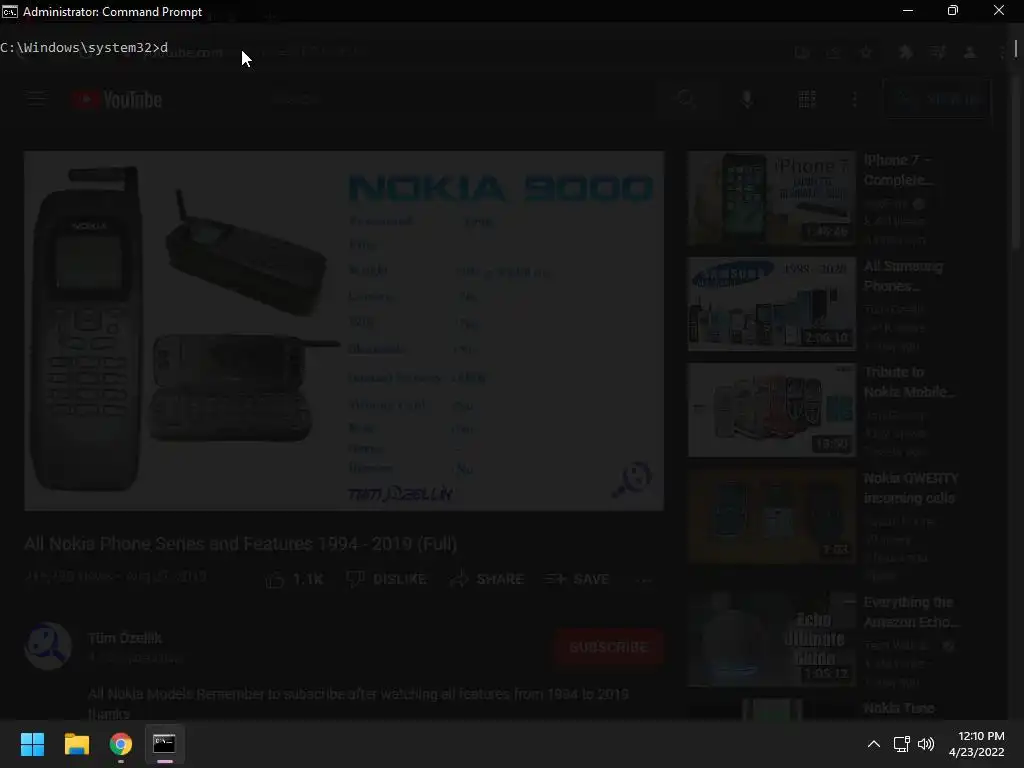This screenshot has height=768, width=1024.
Task: Click YouTube Sign In button in background
Action: (937, 99)
